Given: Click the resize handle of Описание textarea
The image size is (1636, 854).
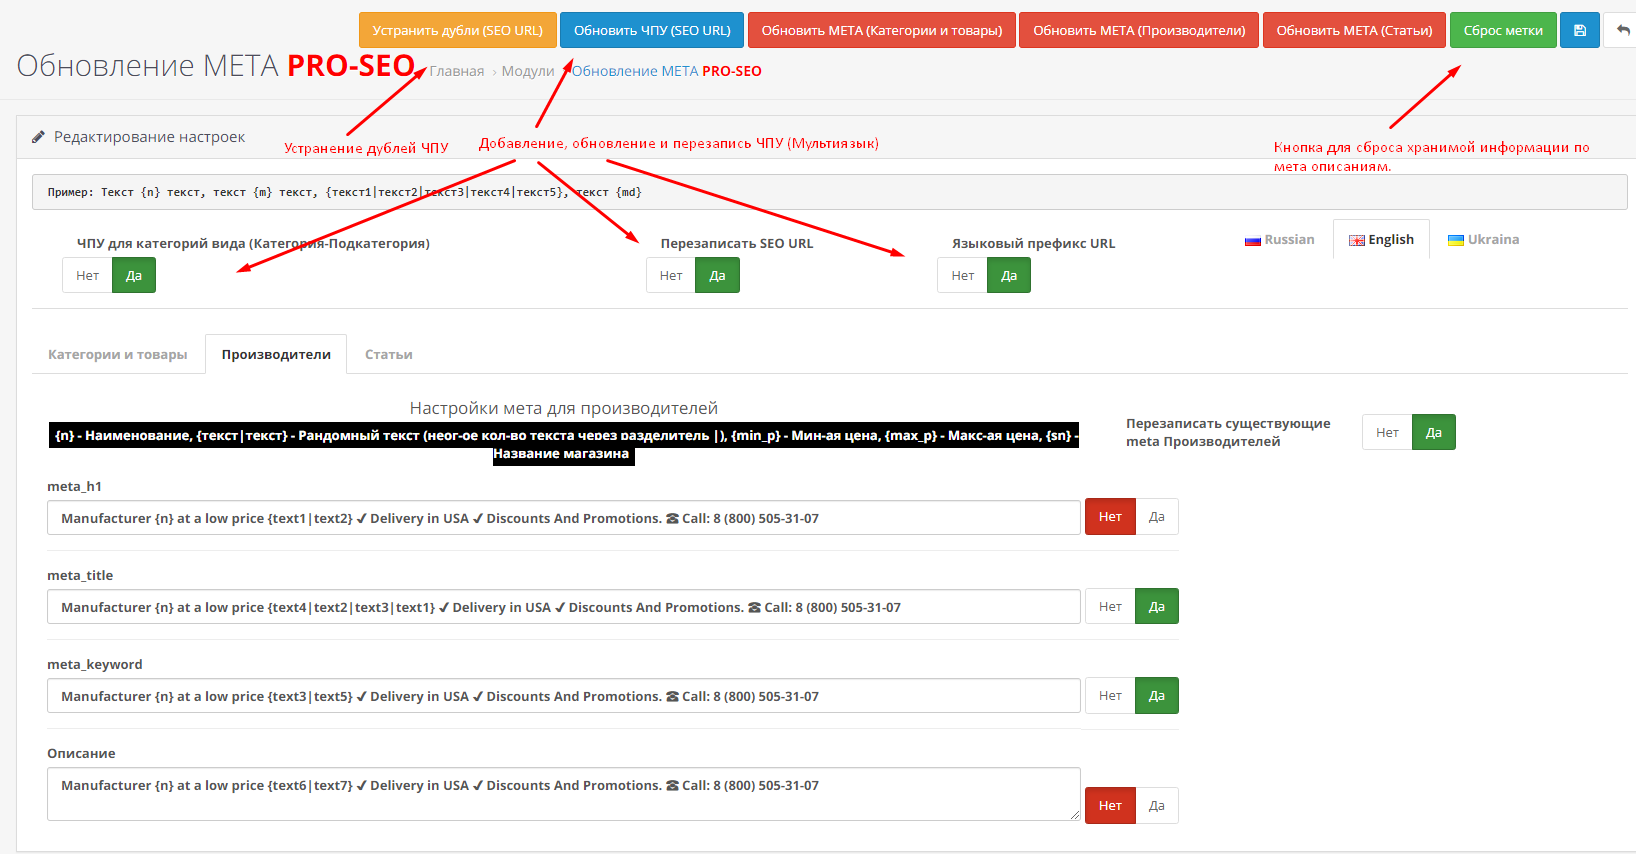Looking at the screenshot, I should point(1075,815).
